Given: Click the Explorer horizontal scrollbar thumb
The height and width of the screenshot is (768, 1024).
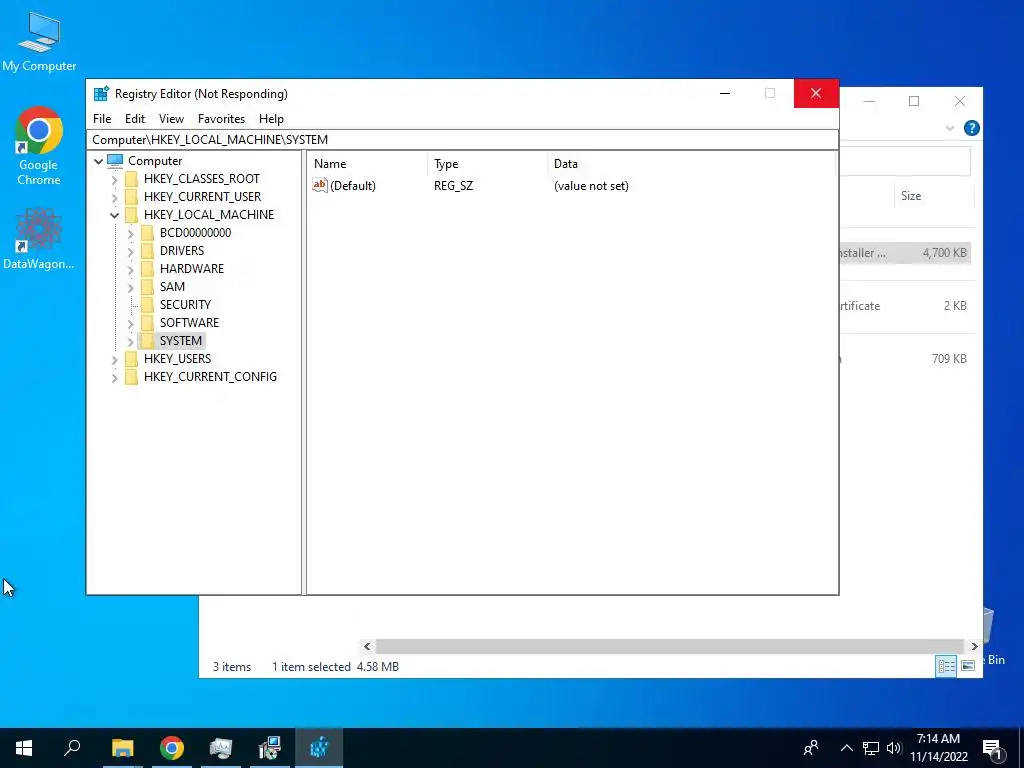Looking at the screenshot, I should pos(670,646).
